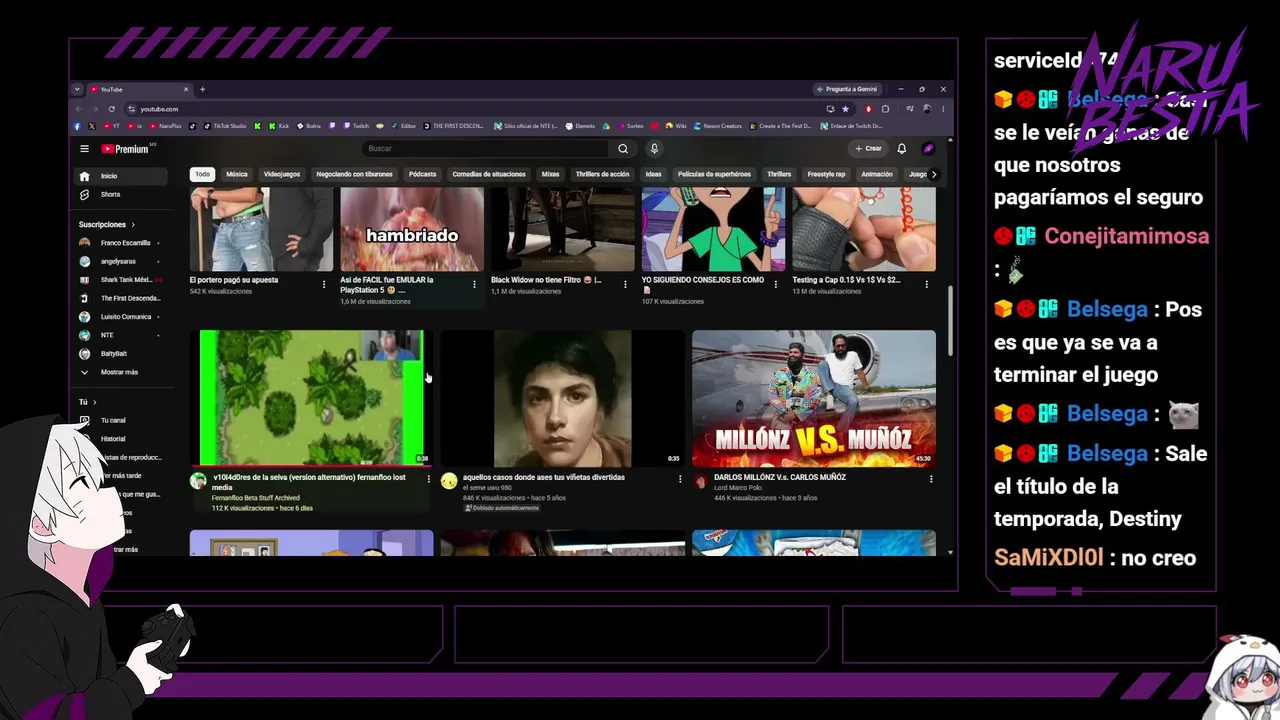Open the hambriado video thumbnail
Viewport: 1280px width, 720px height.
coord(412,229)
